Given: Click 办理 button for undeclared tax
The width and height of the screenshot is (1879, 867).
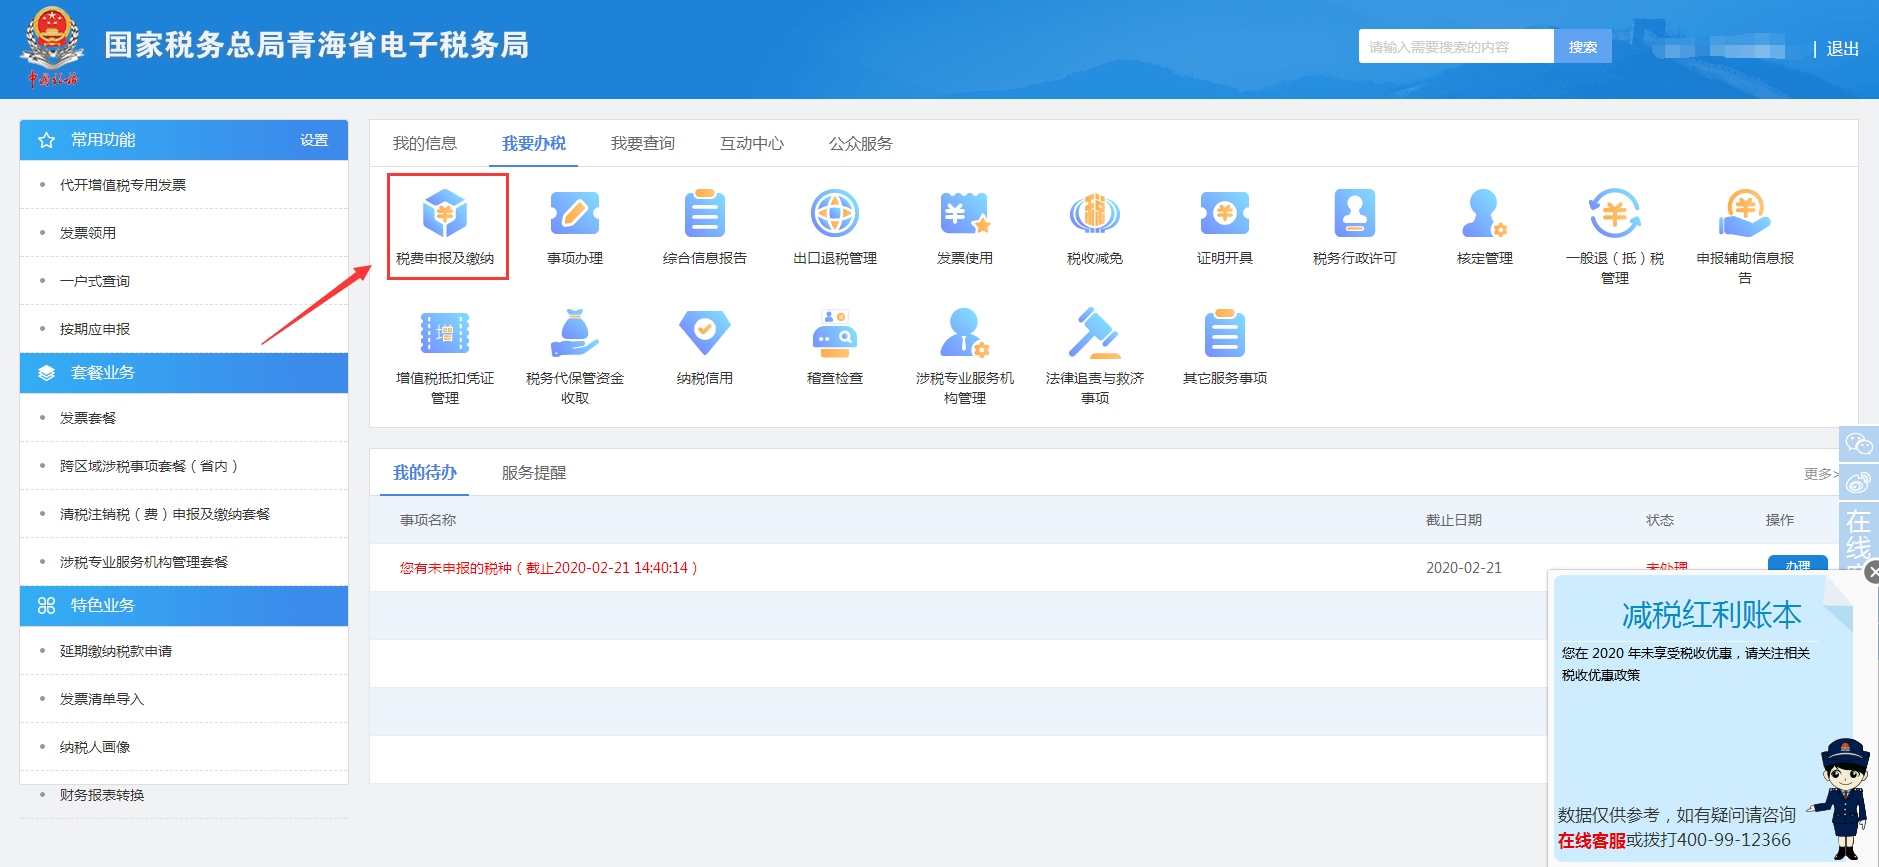Looking at the screenshot, I should (1798, 565).
